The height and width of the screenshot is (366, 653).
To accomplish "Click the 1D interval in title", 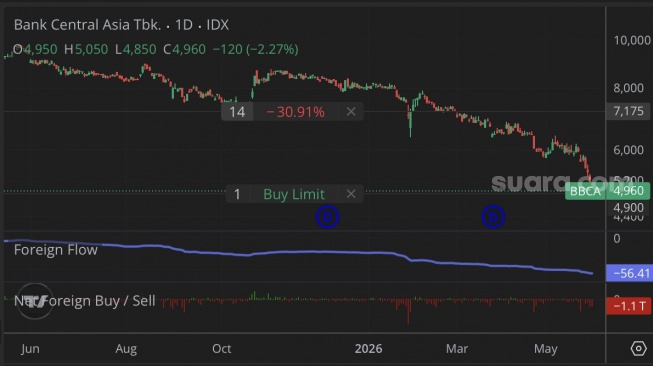I will 184,25.
